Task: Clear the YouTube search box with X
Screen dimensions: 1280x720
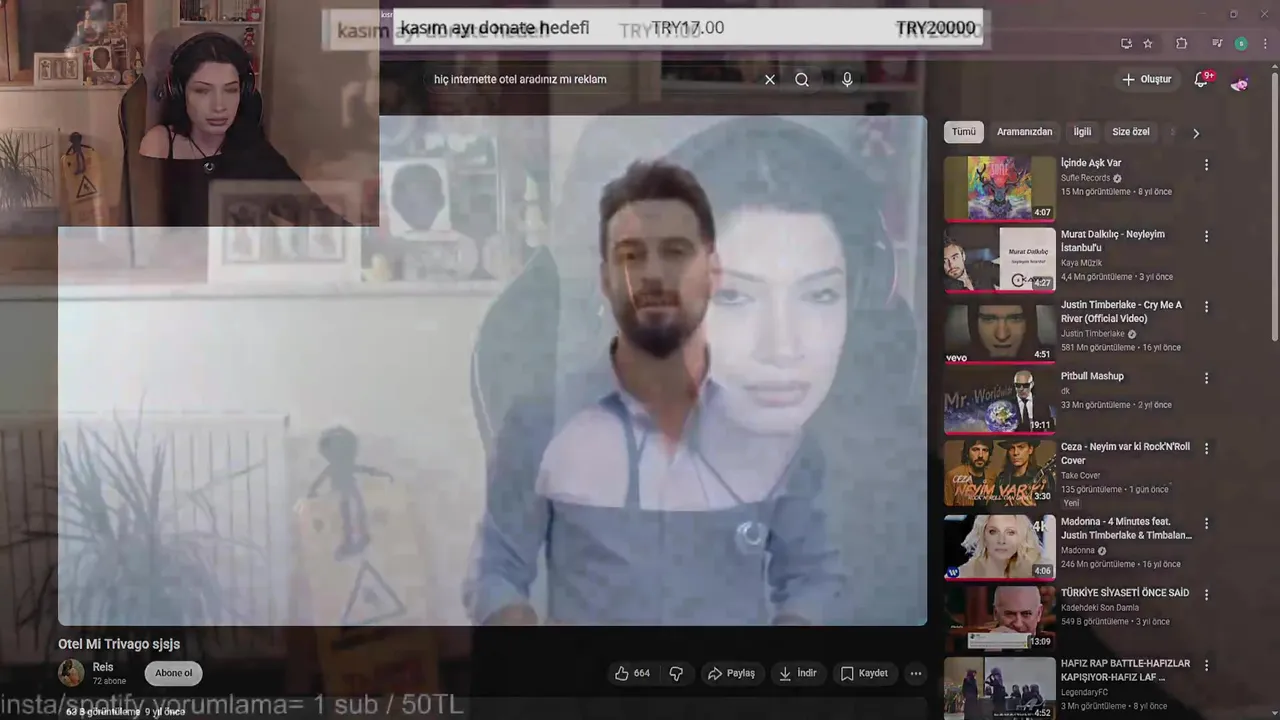Action: tap(770, 80)
